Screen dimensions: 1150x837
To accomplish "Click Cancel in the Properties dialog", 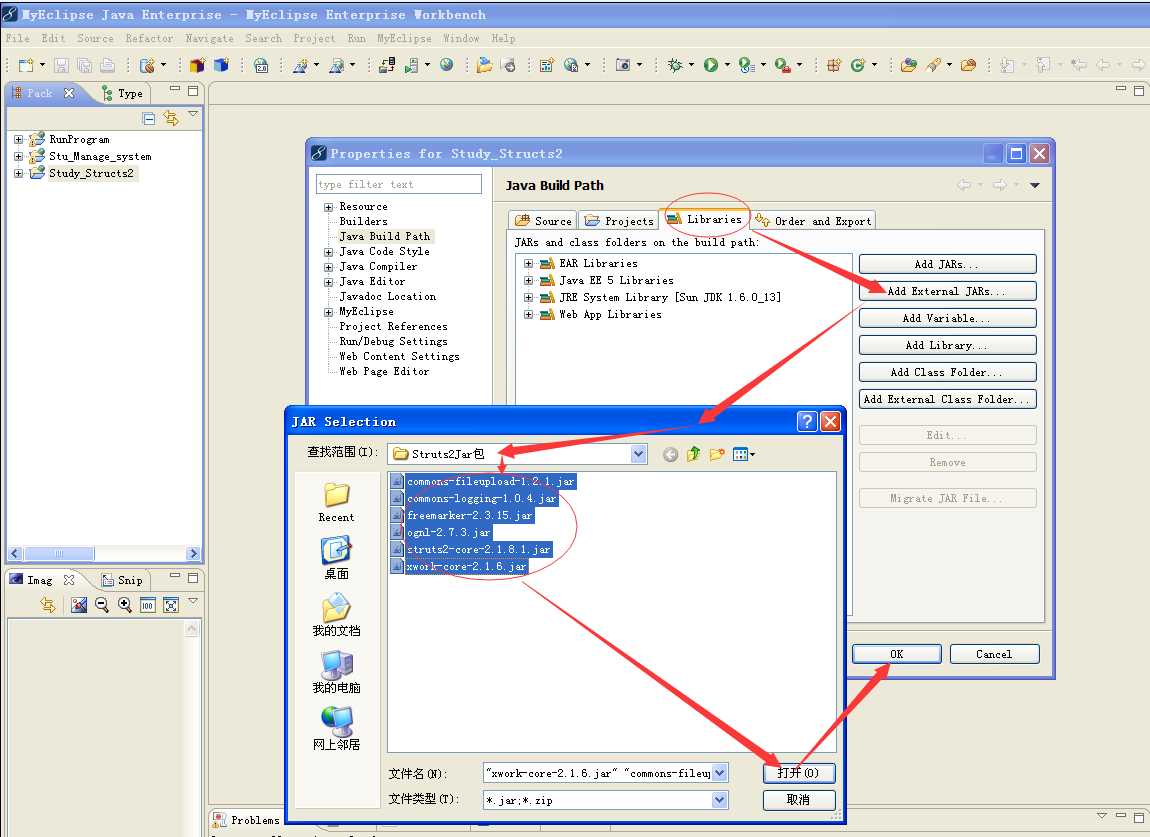I will (994, 654).
